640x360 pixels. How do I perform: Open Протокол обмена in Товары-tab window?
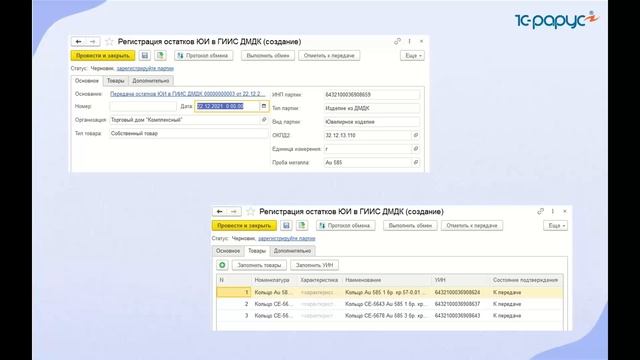[346, 225]
